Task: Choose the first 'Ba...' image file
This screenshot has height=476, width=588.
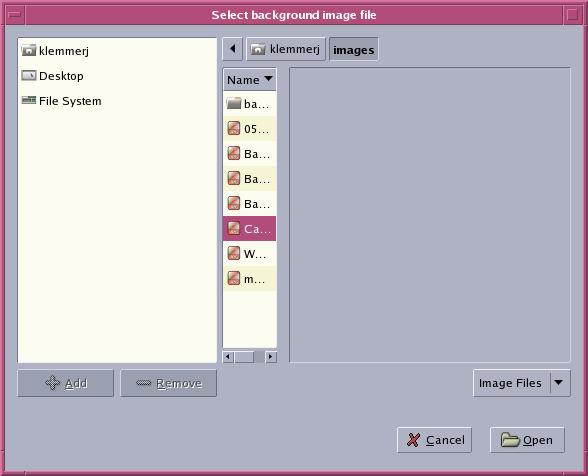Action: pyautogui.click(x=250, y=153)
